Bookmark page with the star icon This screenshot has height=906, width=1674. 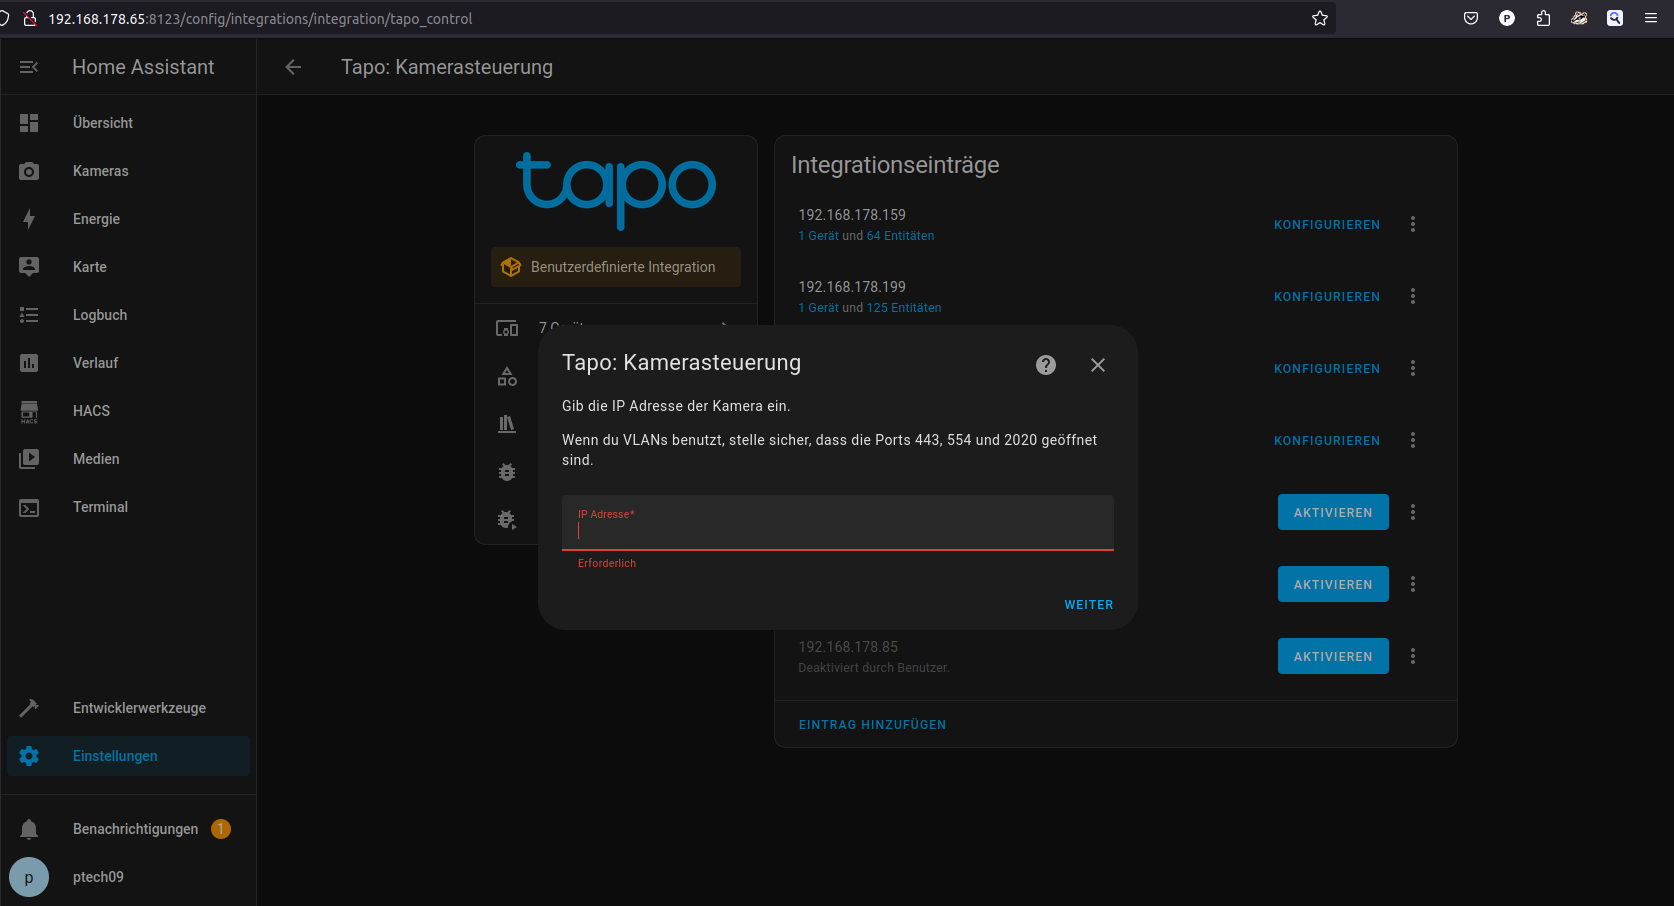pyautogui.click(x=1320, y=18)
